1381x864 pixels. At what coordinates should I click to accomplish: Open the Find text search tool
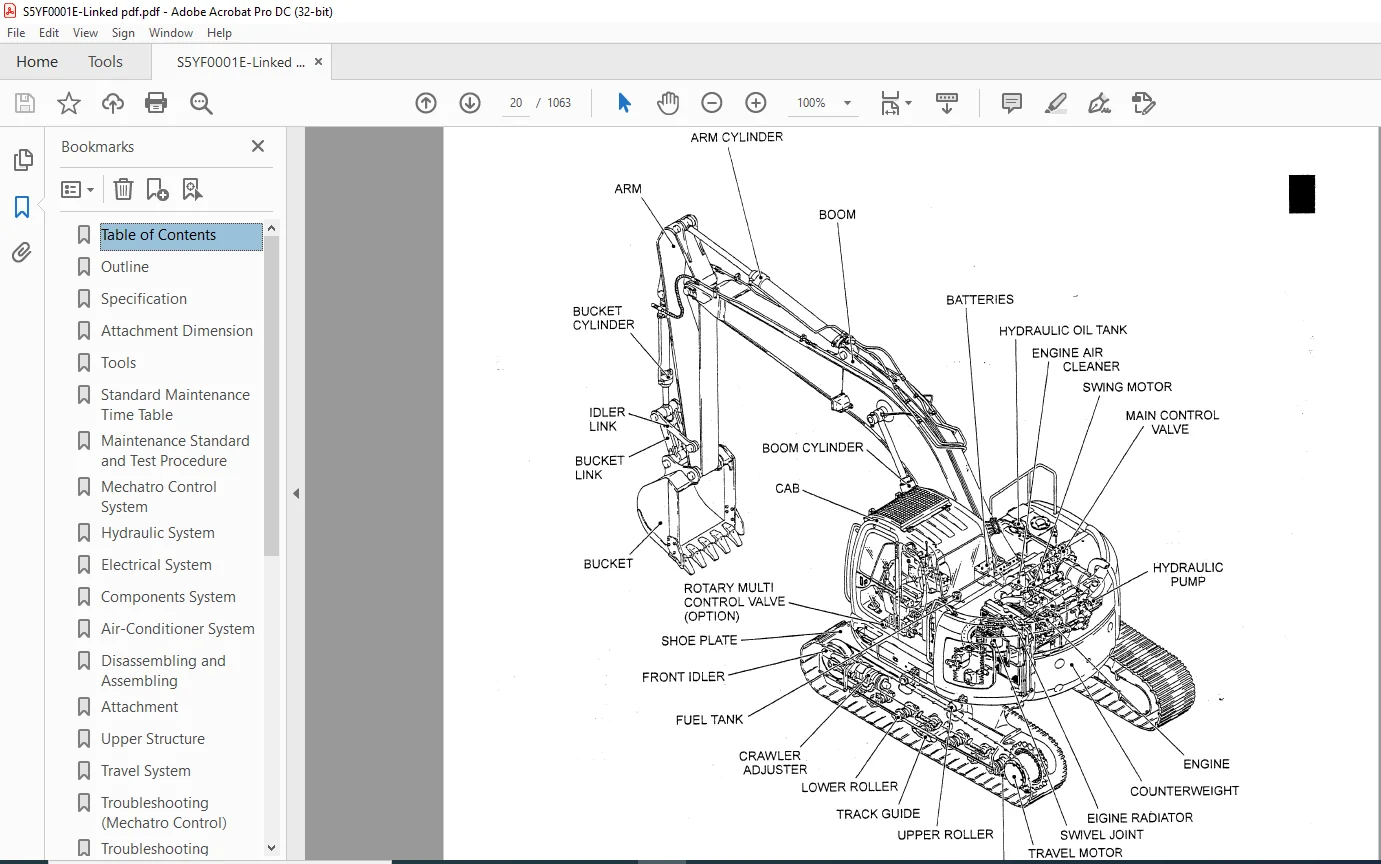[x=202, y=103]
